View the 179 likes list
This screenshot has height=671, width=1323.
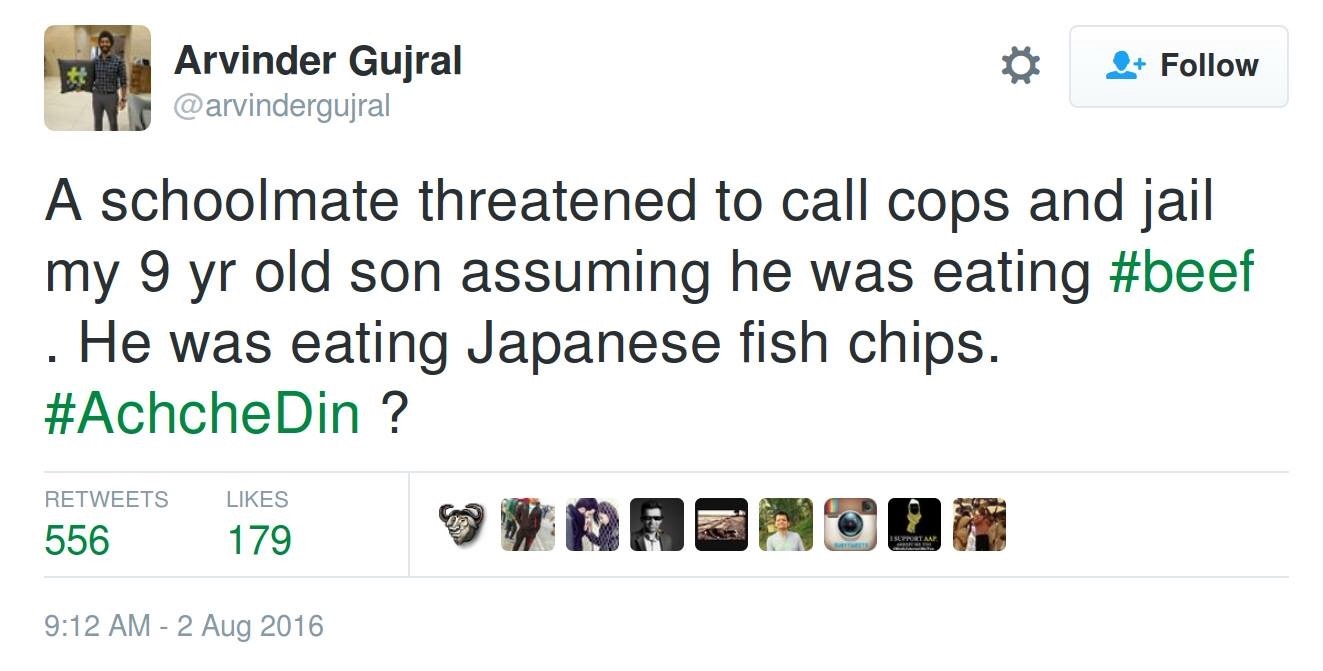tap(259, 540)
